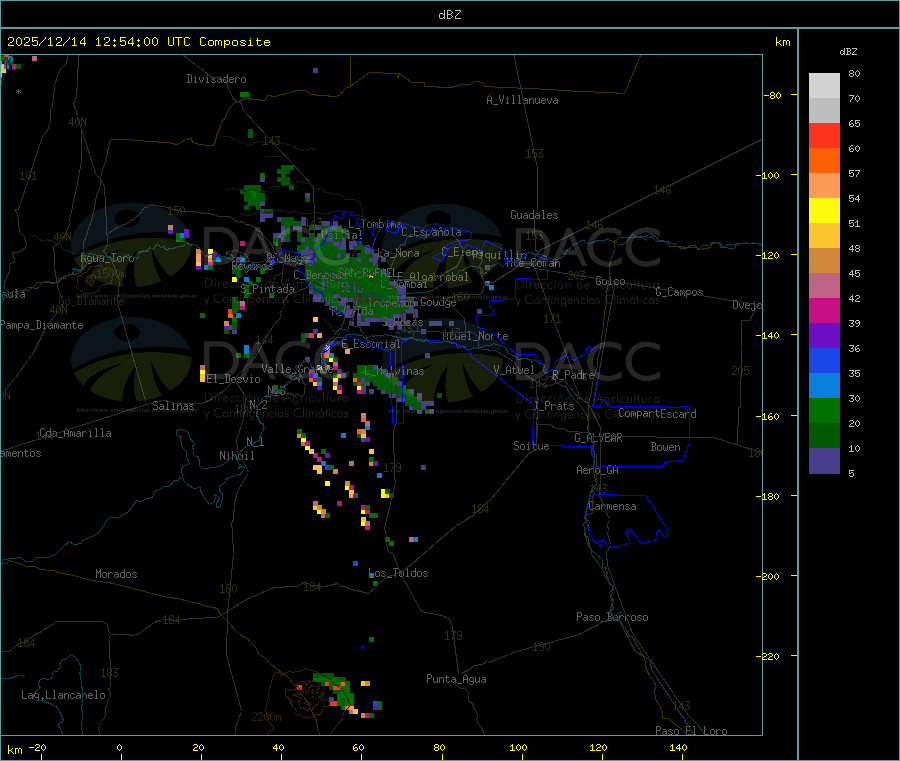The image size is (900, 761).
Task: Click the 80 dBZ light gray legend swatch
Action: [824, 86]
